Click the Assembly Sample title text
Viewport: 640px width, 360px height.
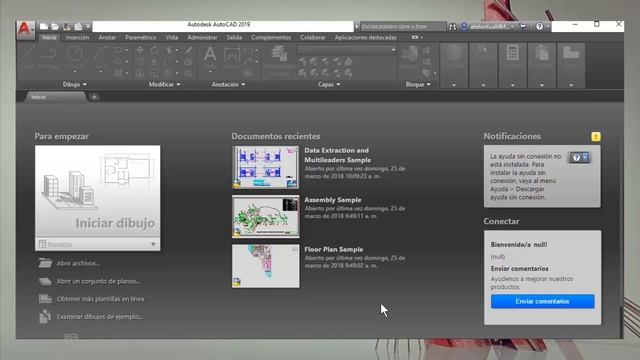click(333, 200)
